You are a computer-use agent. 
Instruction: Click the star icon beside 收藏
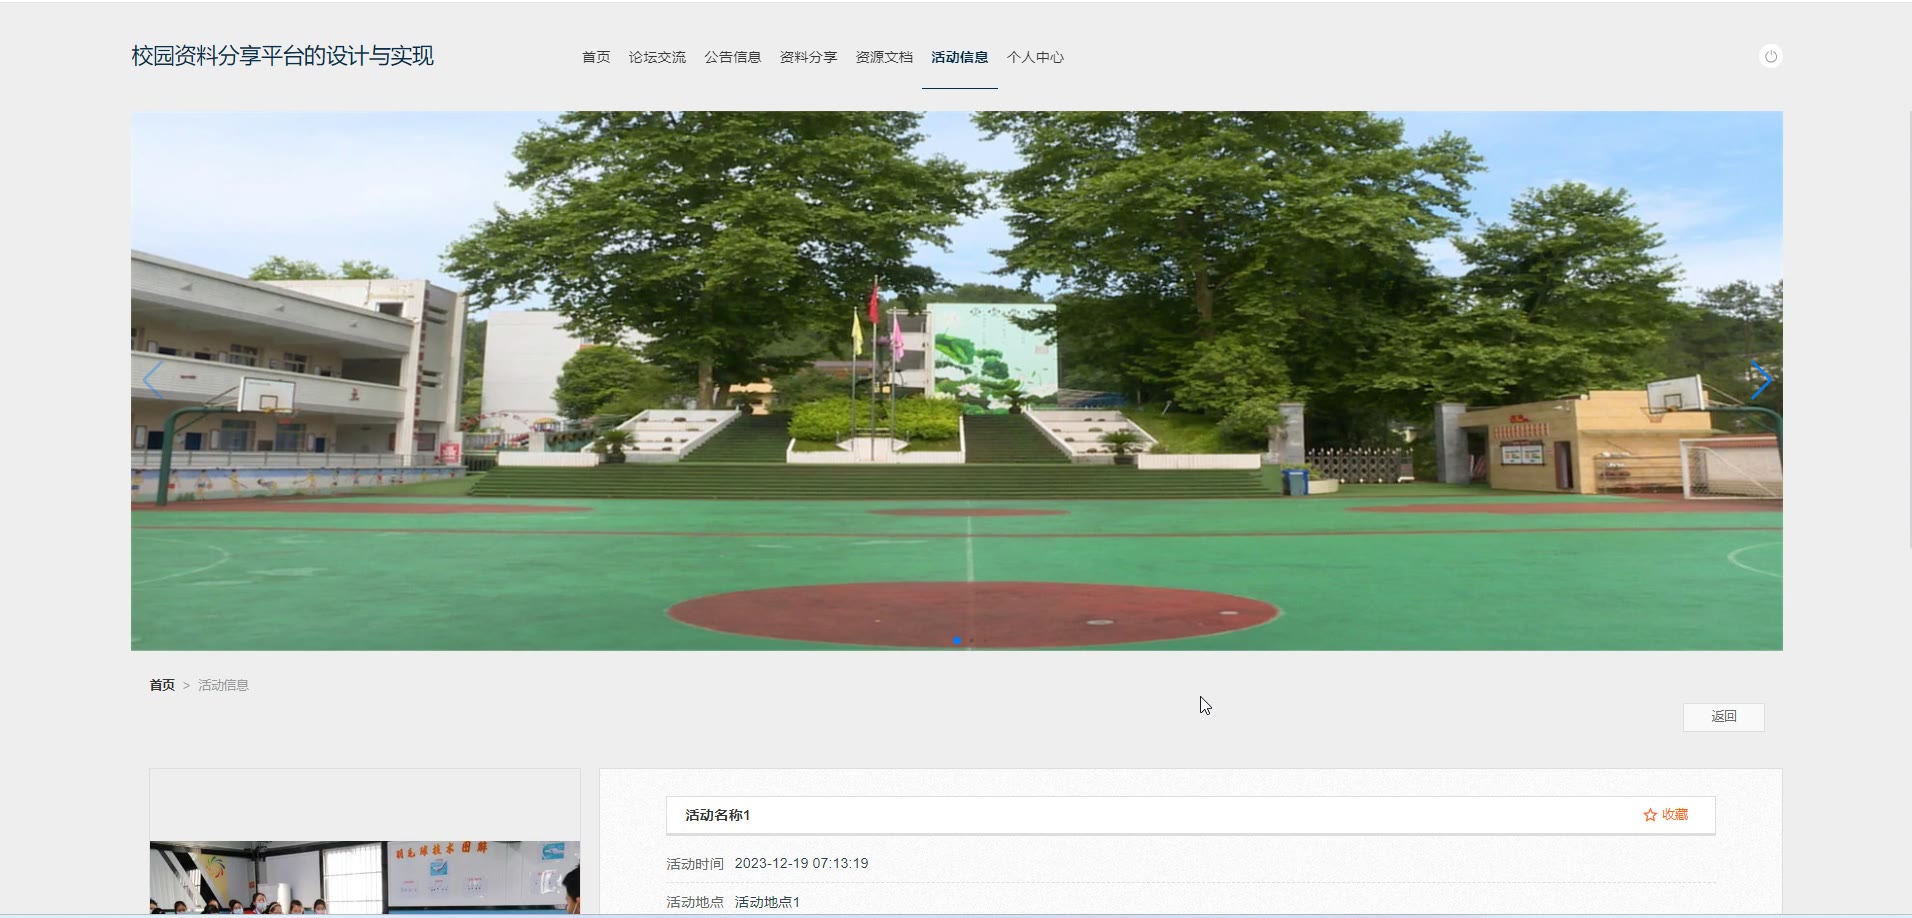tap(1650, 815)
